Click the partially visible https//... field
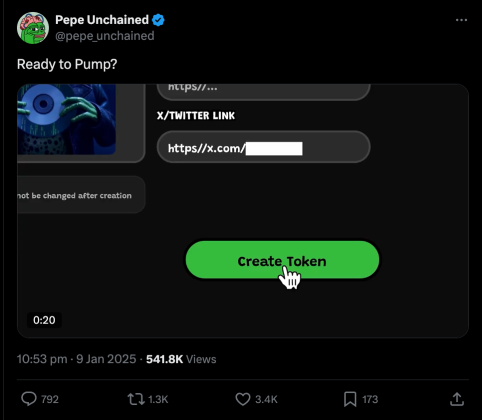The width and height of the screenshot is (482, 420). (263, 91)
